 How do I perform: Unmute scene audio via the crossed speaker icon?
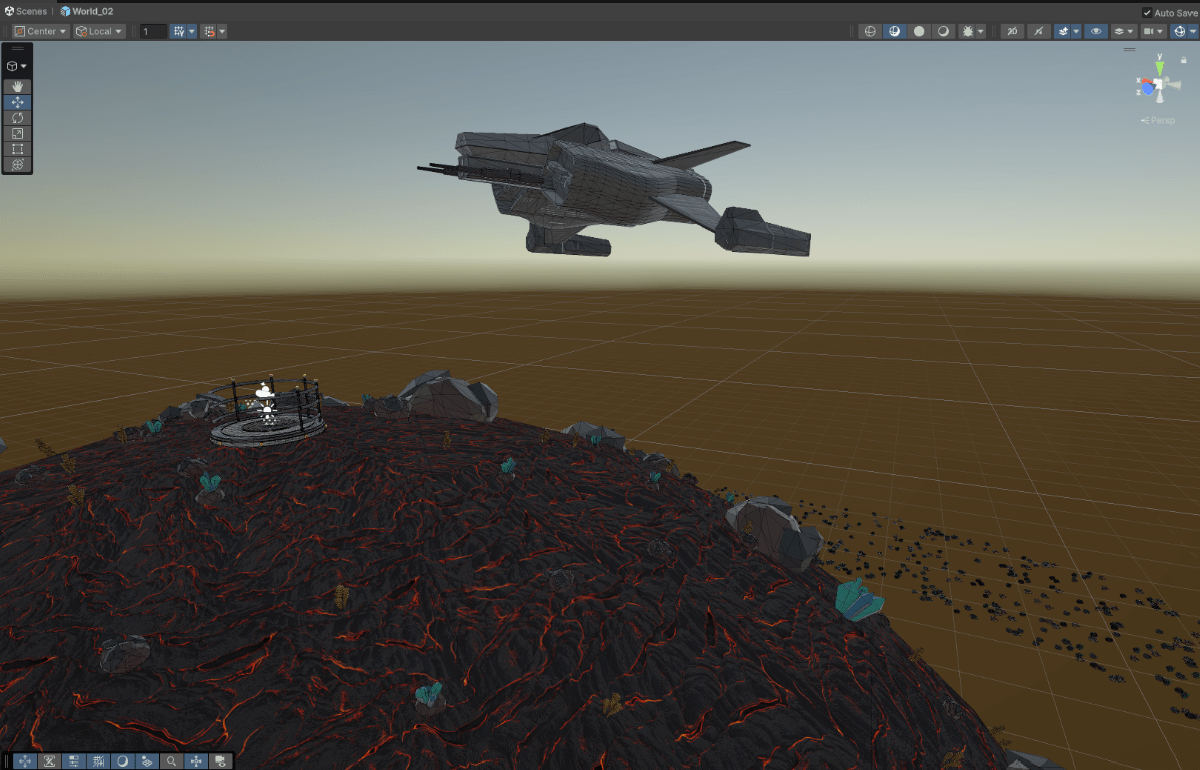(x=1037, y=31)
